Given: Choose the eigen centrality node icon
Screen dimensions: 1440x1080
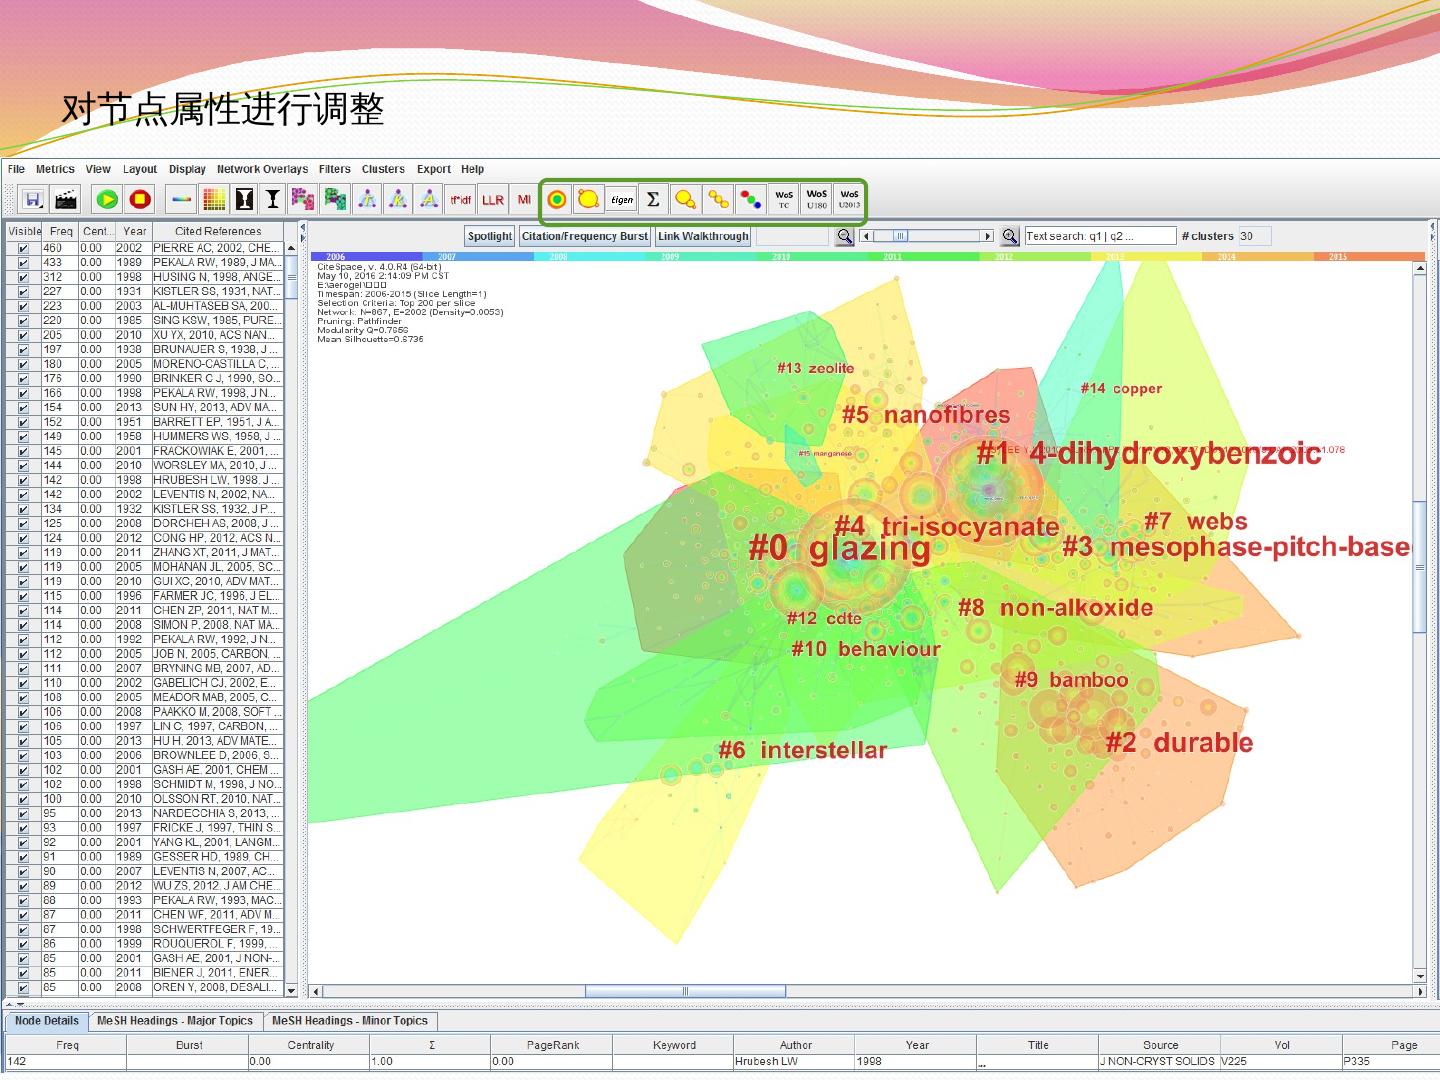Looking at the screenshot, I should 621,200.
